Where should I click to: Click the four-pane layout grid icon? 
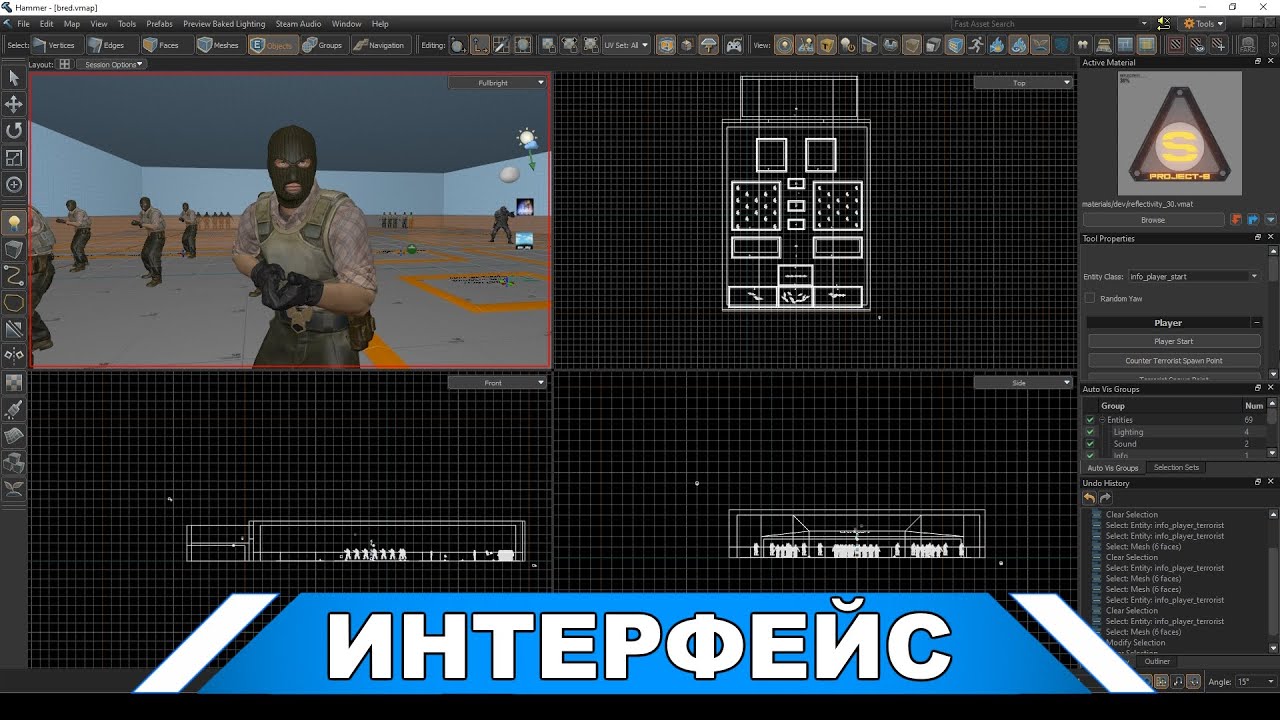[x=65, y=64]
